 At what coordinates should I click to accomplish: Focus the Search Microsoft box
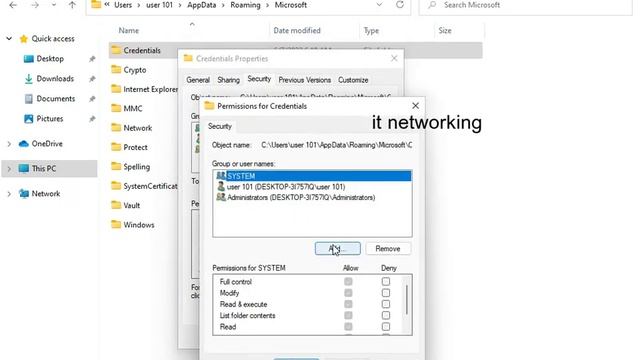pos(525,5)
